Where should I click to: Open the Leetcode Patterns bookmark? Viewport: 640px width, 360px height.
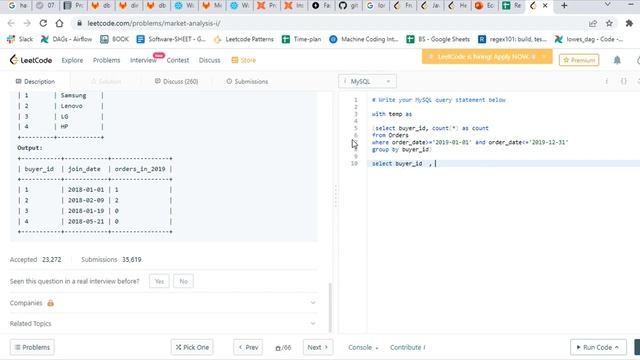tap(244, 39)
